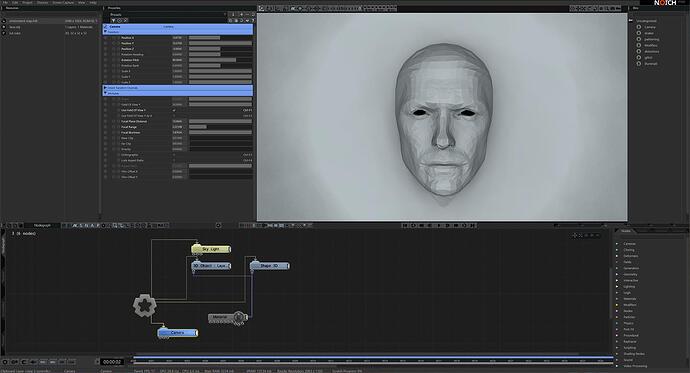Open the Project menu
690x373 pixels.
[x=27, y=3]
